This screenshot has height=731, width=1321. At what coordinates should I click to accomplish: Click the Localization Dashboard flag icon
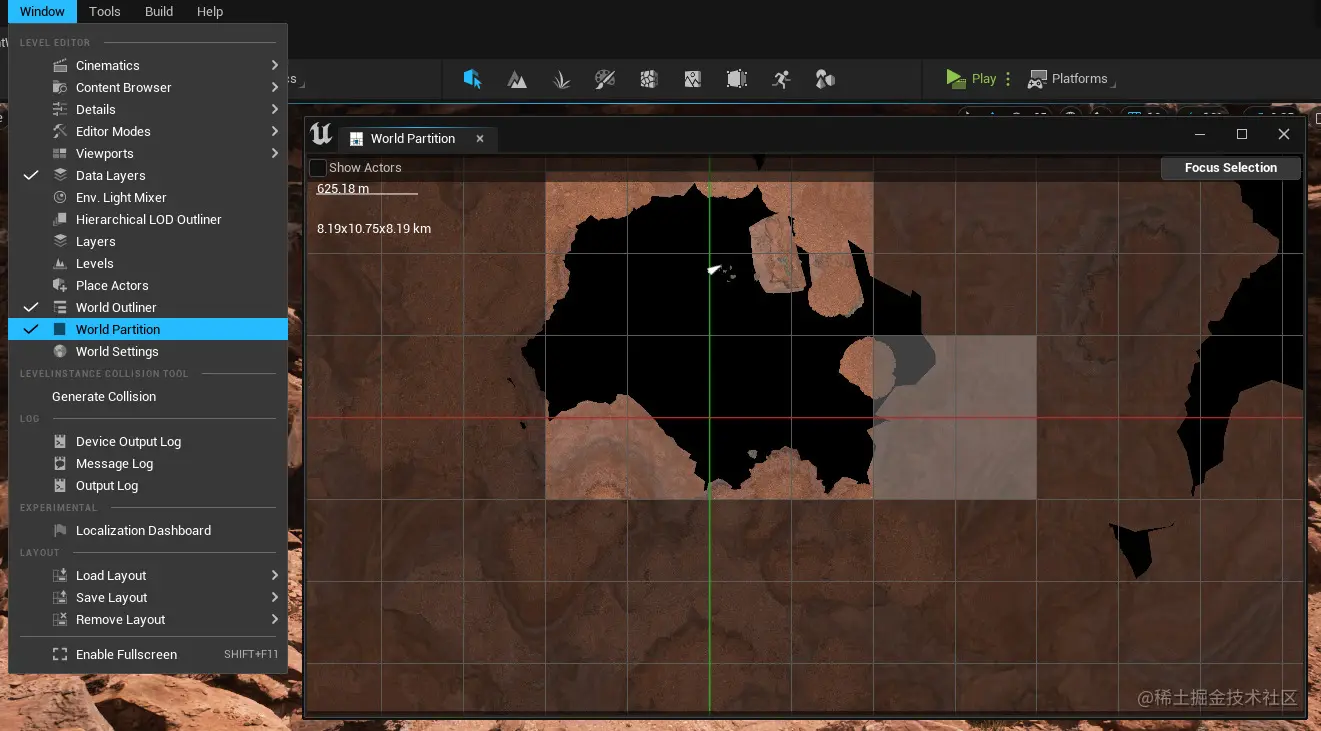point(60,530)
